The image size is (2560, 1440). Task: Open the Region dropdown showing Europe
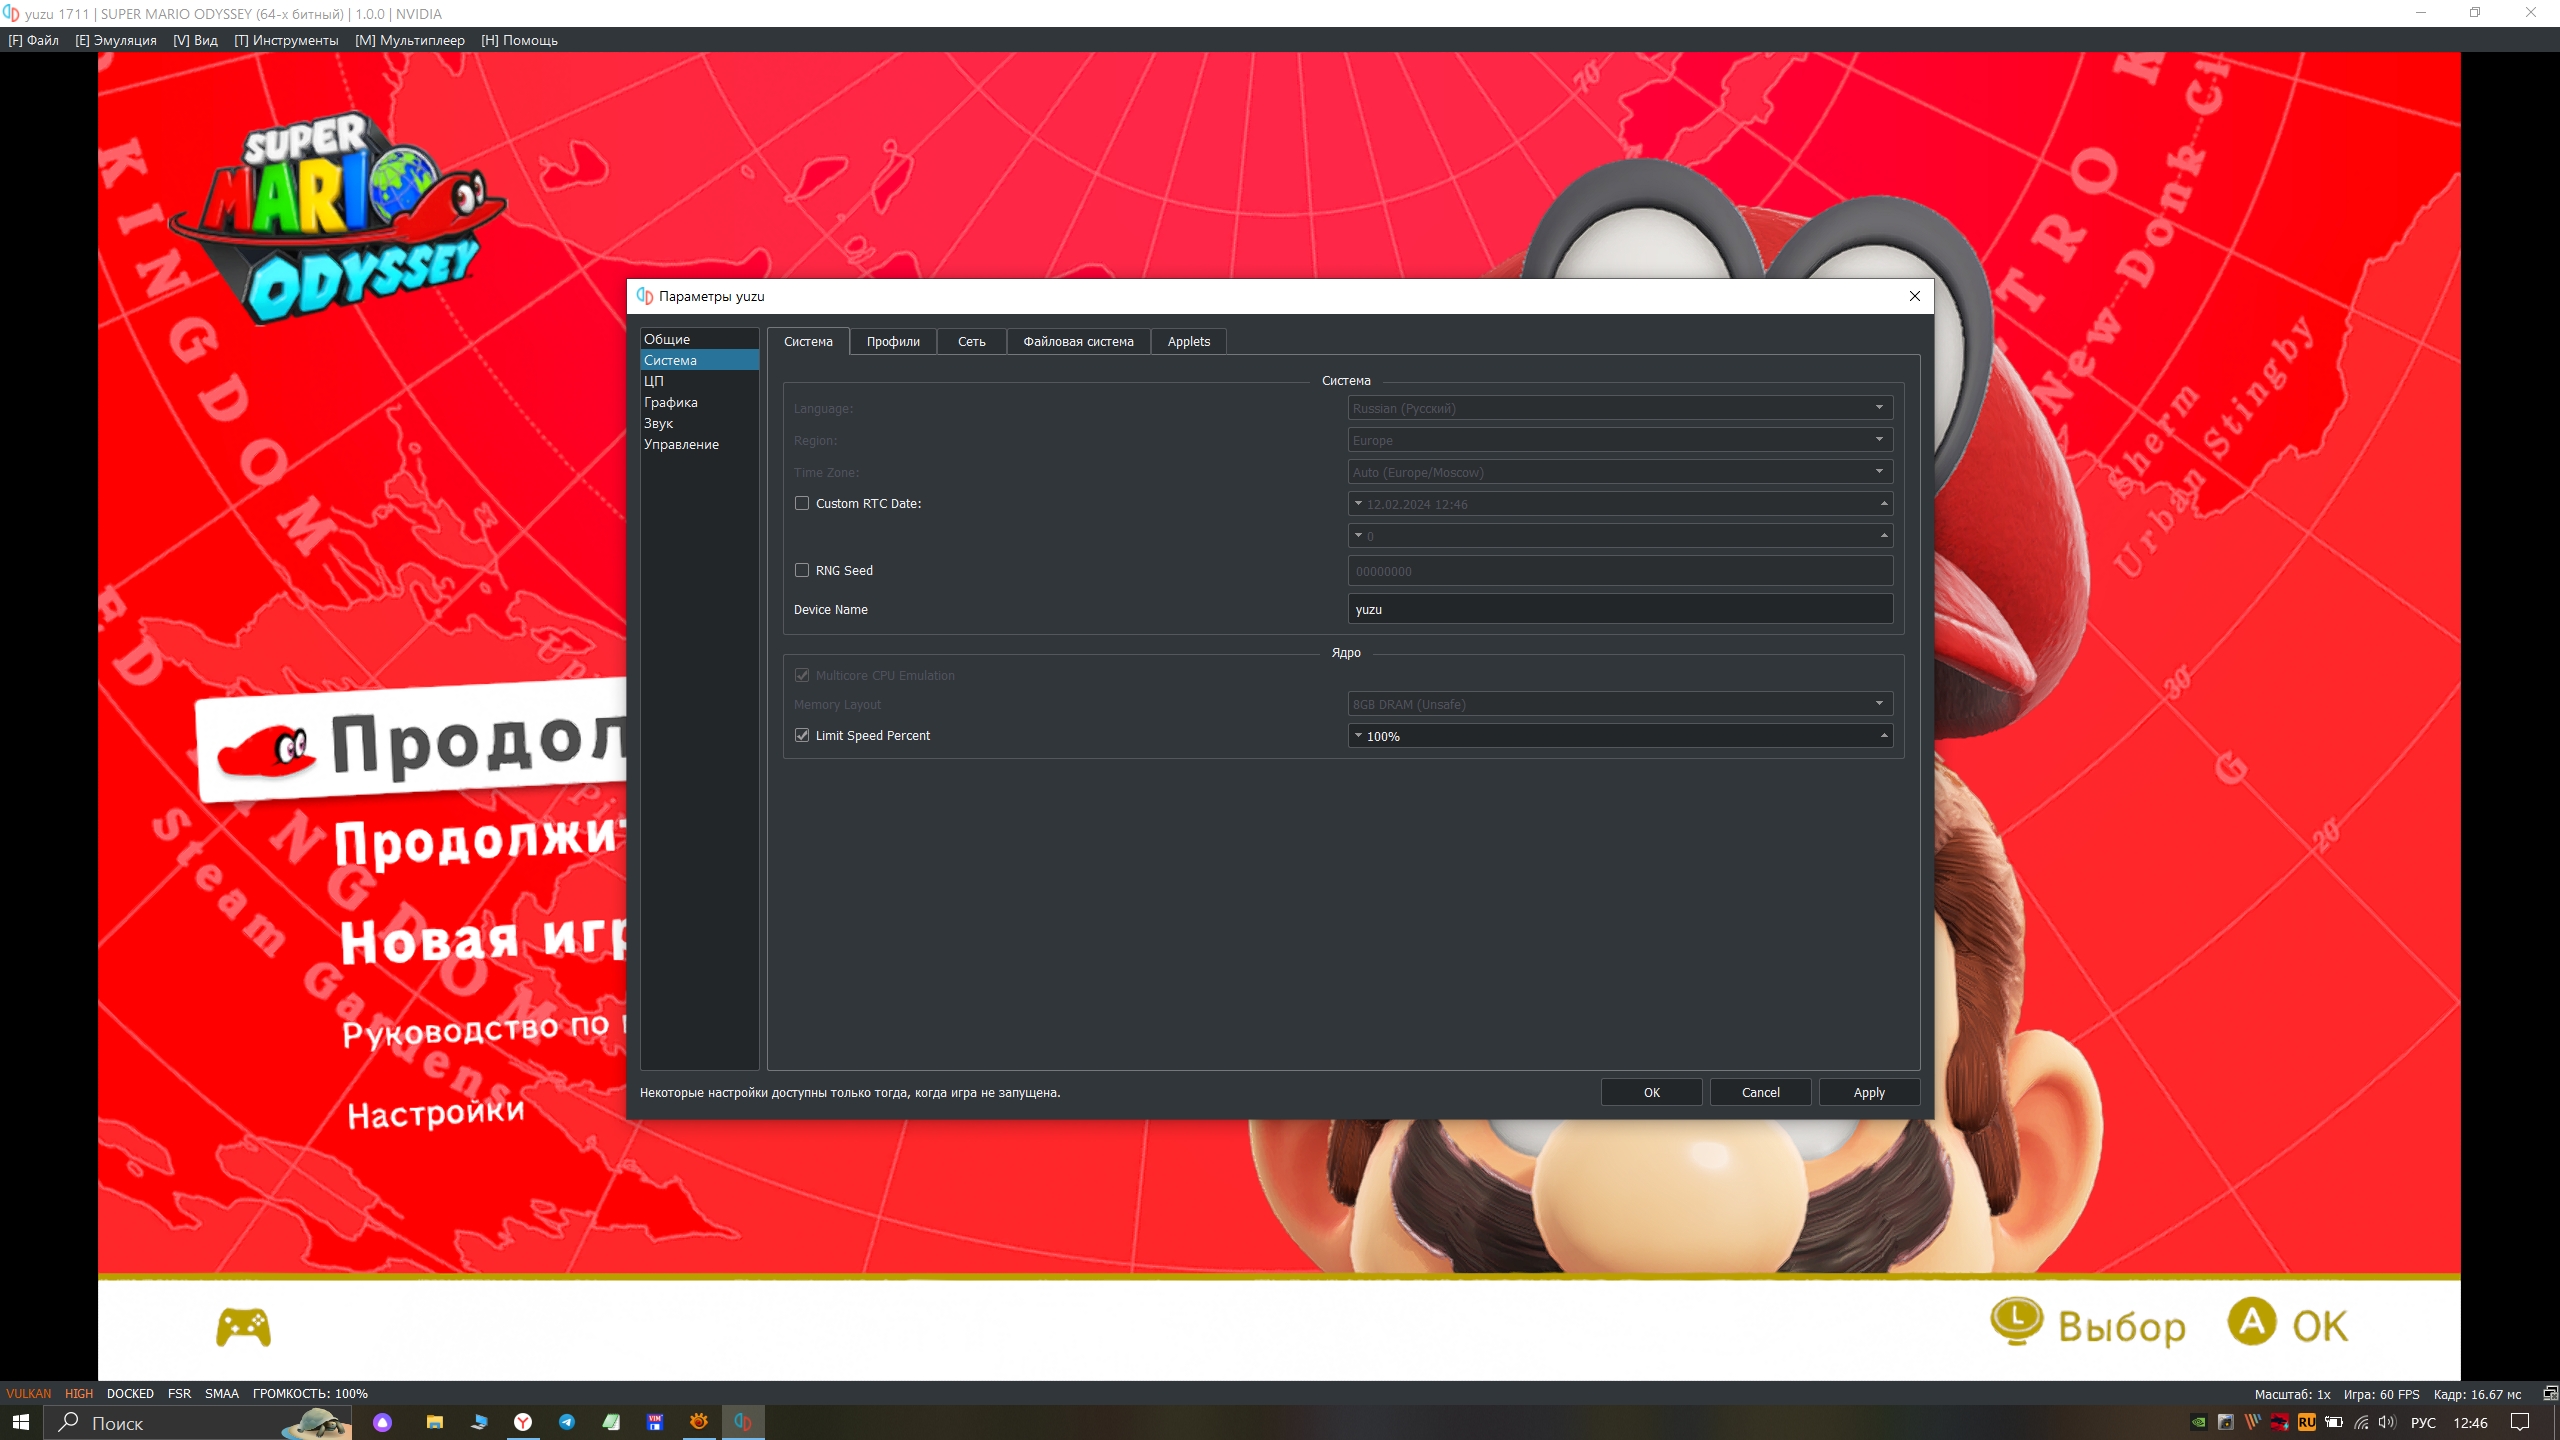pos(1620,440)
